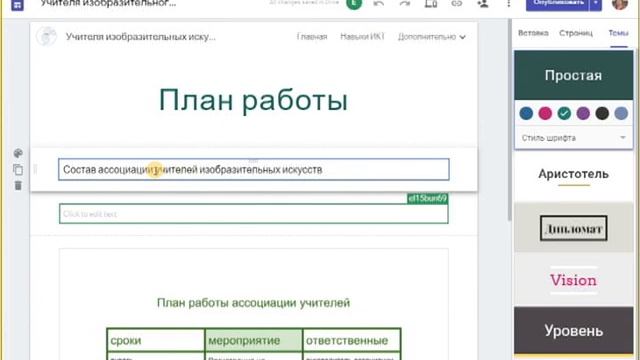Click site name in page header
640x360 pixels.
pos(140,37)
